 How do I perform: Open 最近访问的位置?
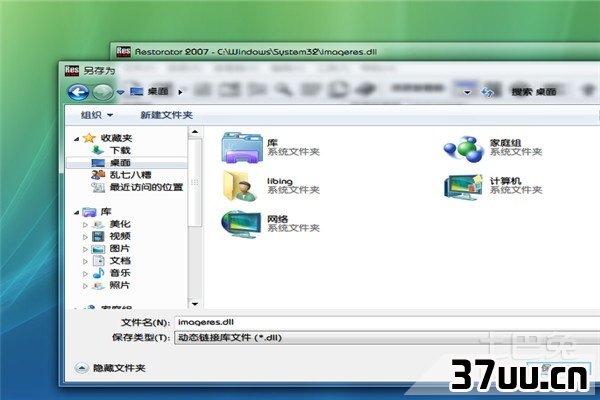tap(146, 187)
